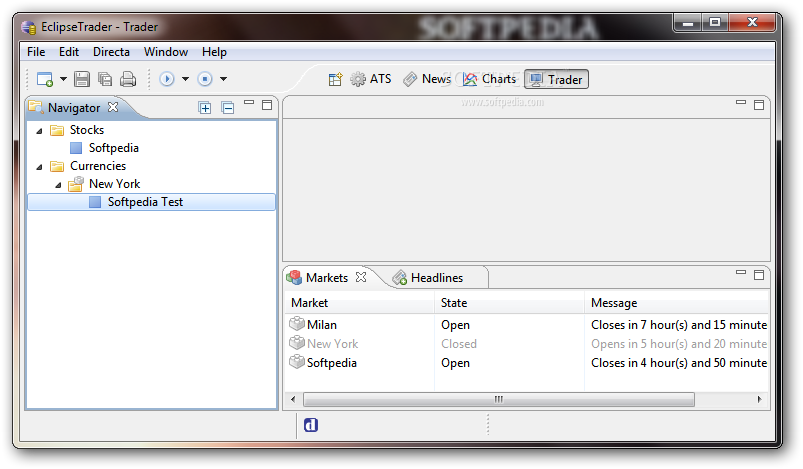Image resolution: width=803 pixels, height=469 pixels.
Task: Switch to the ATS perspective
Action: (371, 79)
